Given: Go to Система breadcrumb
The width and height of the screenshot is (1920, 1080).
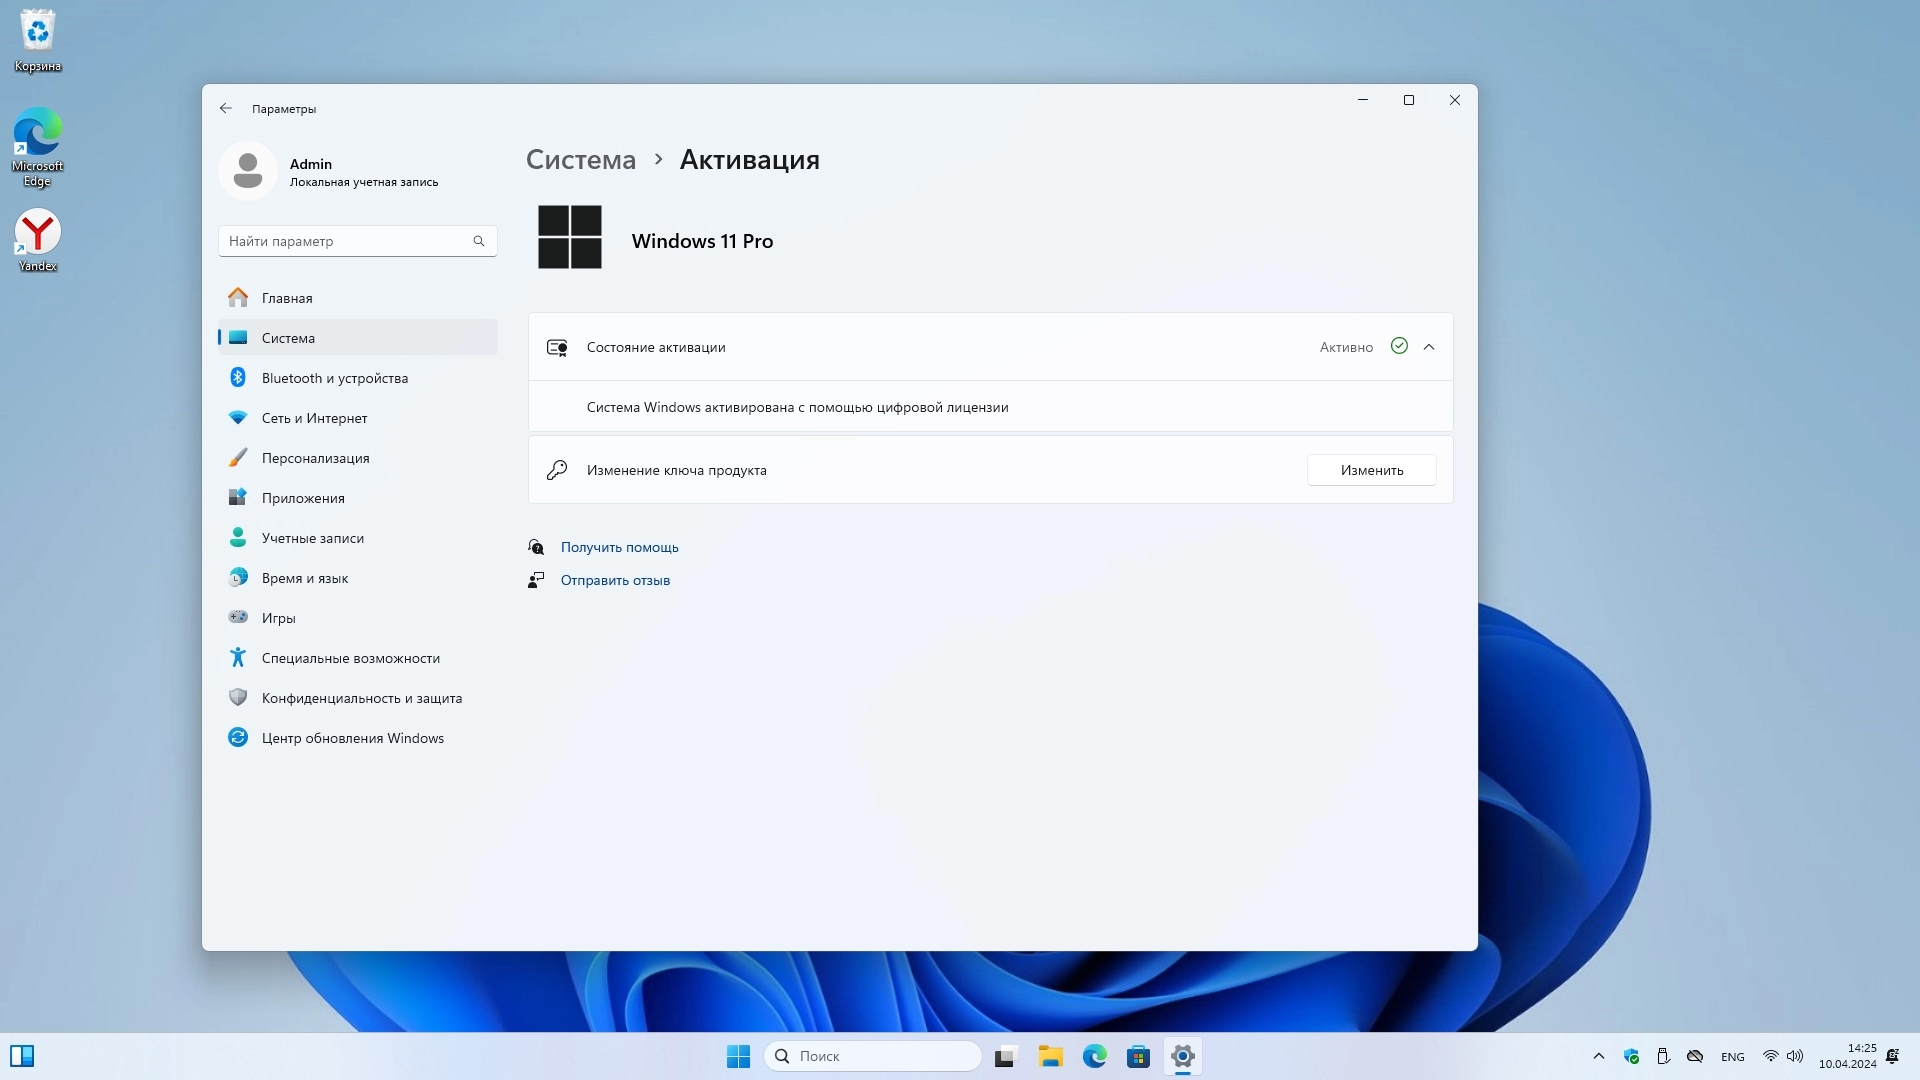Looking at the screenshot, I should pyautogui.click(x=580, y=160).
